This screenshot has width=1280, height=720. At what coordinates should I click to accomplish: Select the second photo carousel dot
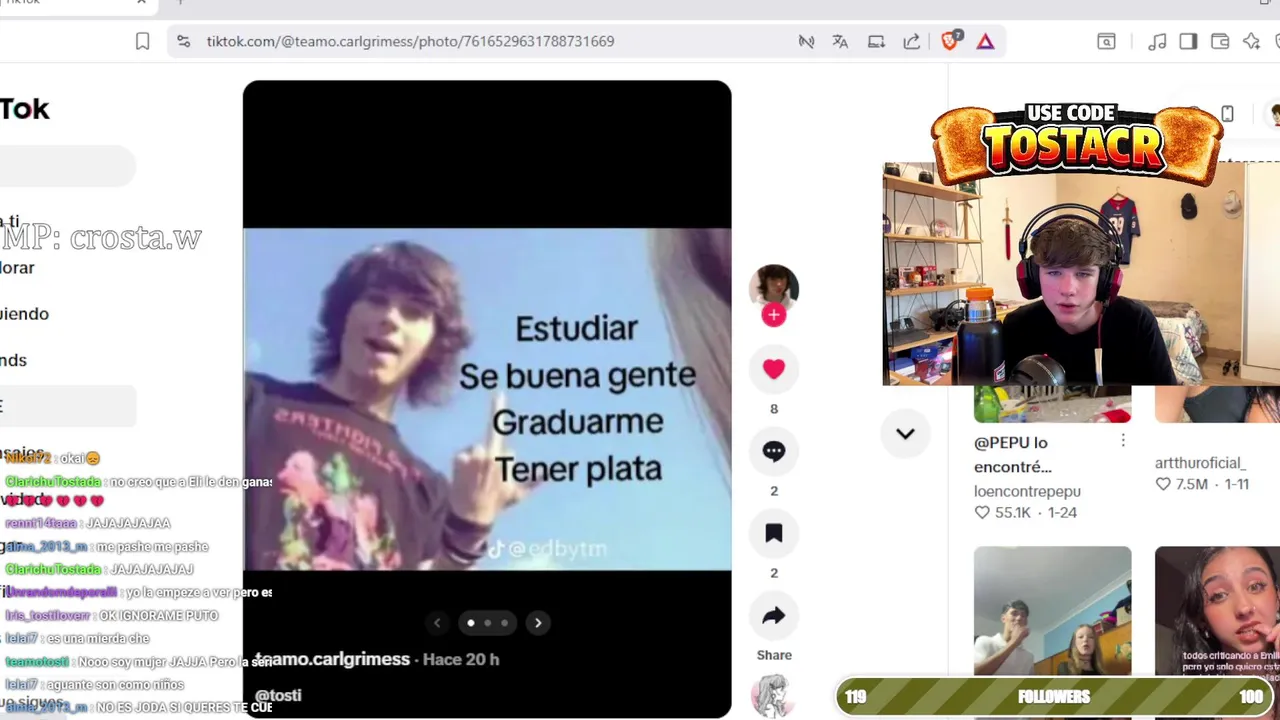(x=488, y=623)
